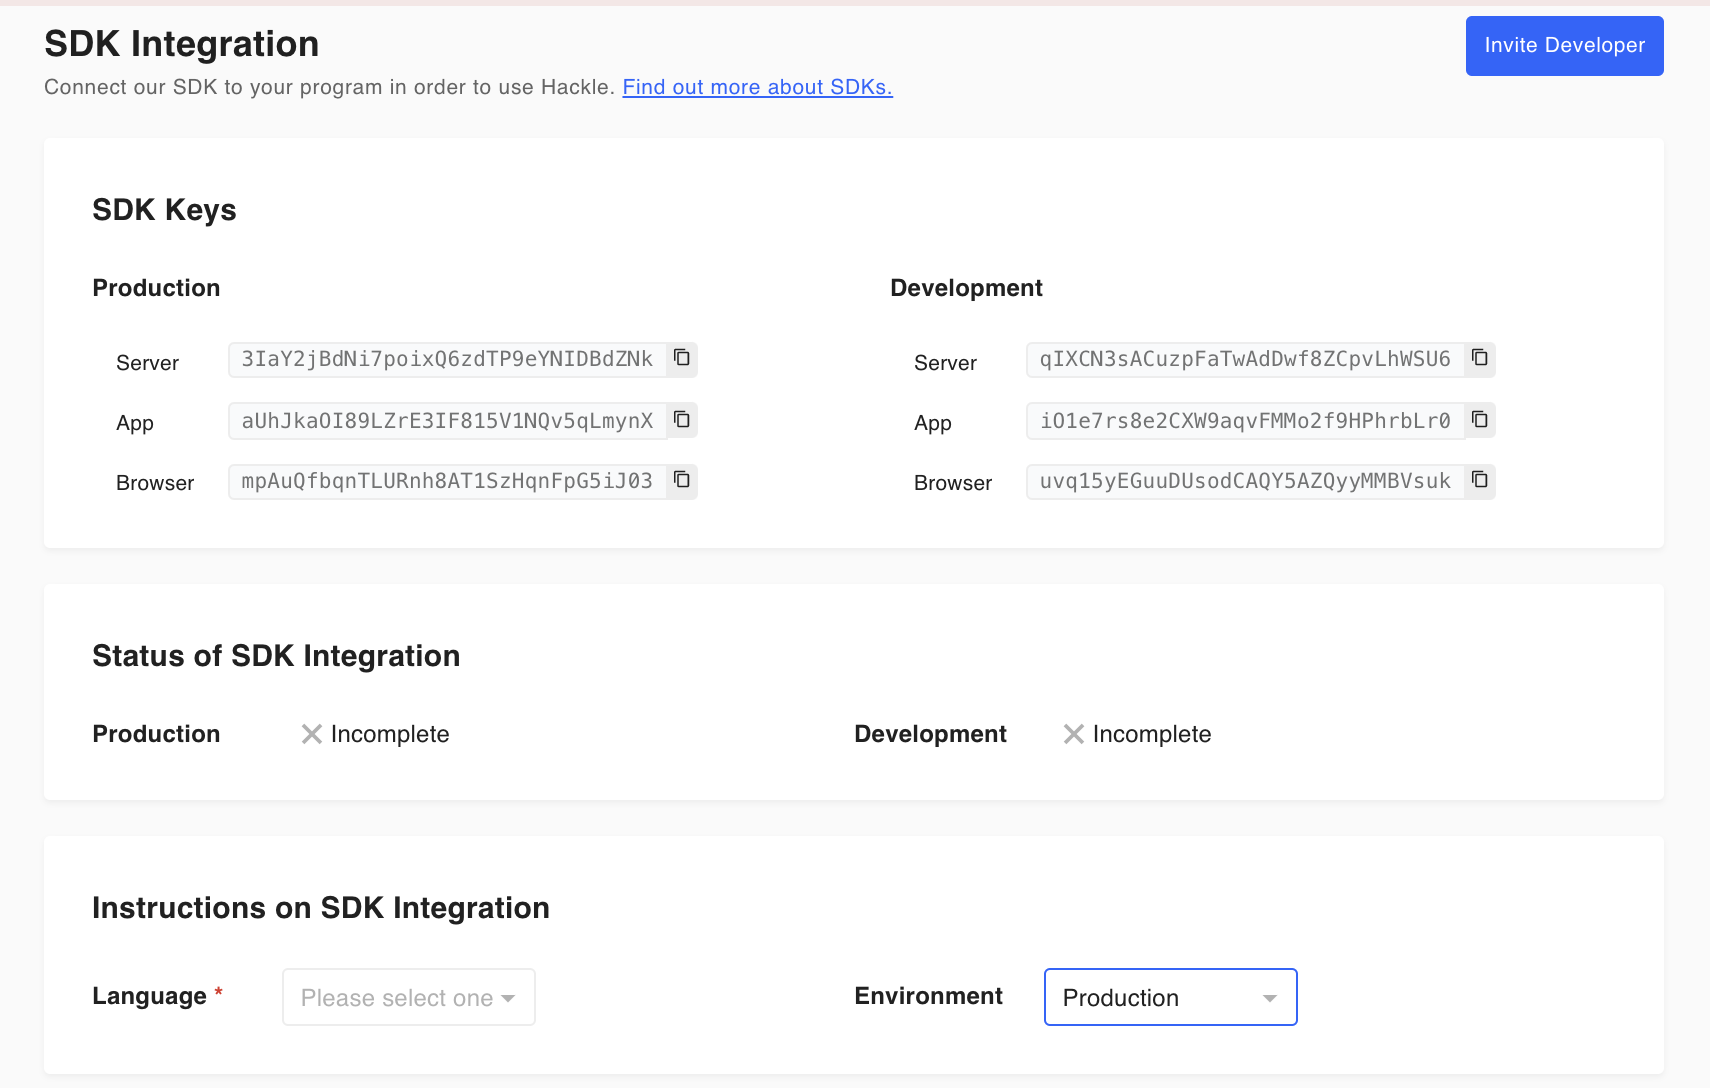
Task: Click the Production Server row label
Action: tap(147, 363)
